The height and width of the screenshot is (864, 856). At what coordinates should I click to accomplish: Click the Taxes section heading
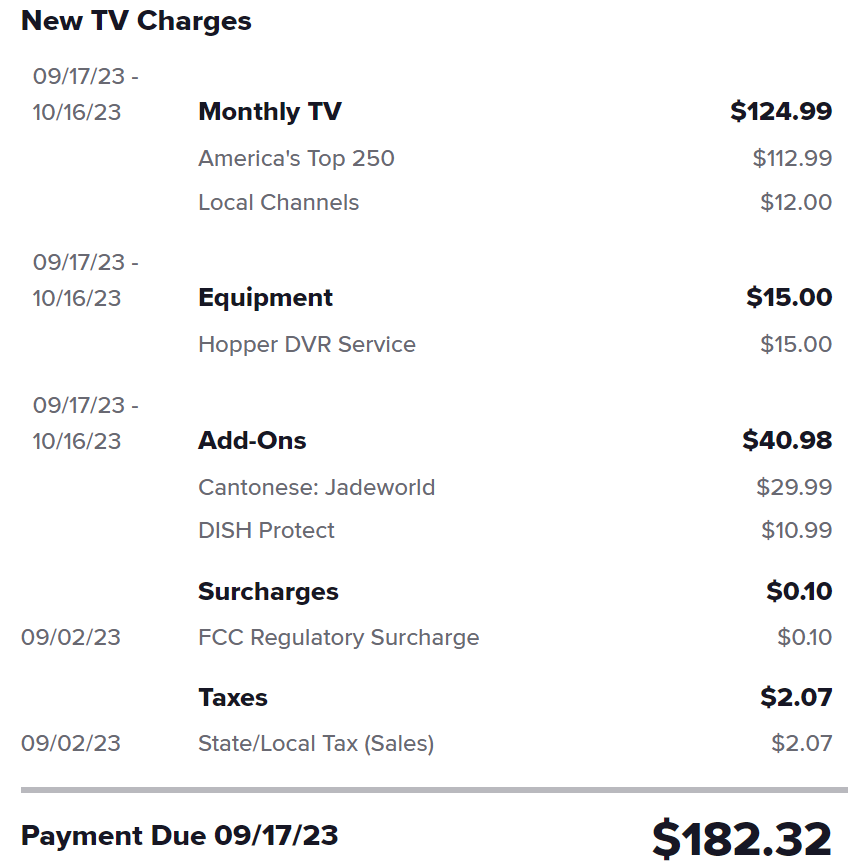pyautogui.click(x=233, y=698)
